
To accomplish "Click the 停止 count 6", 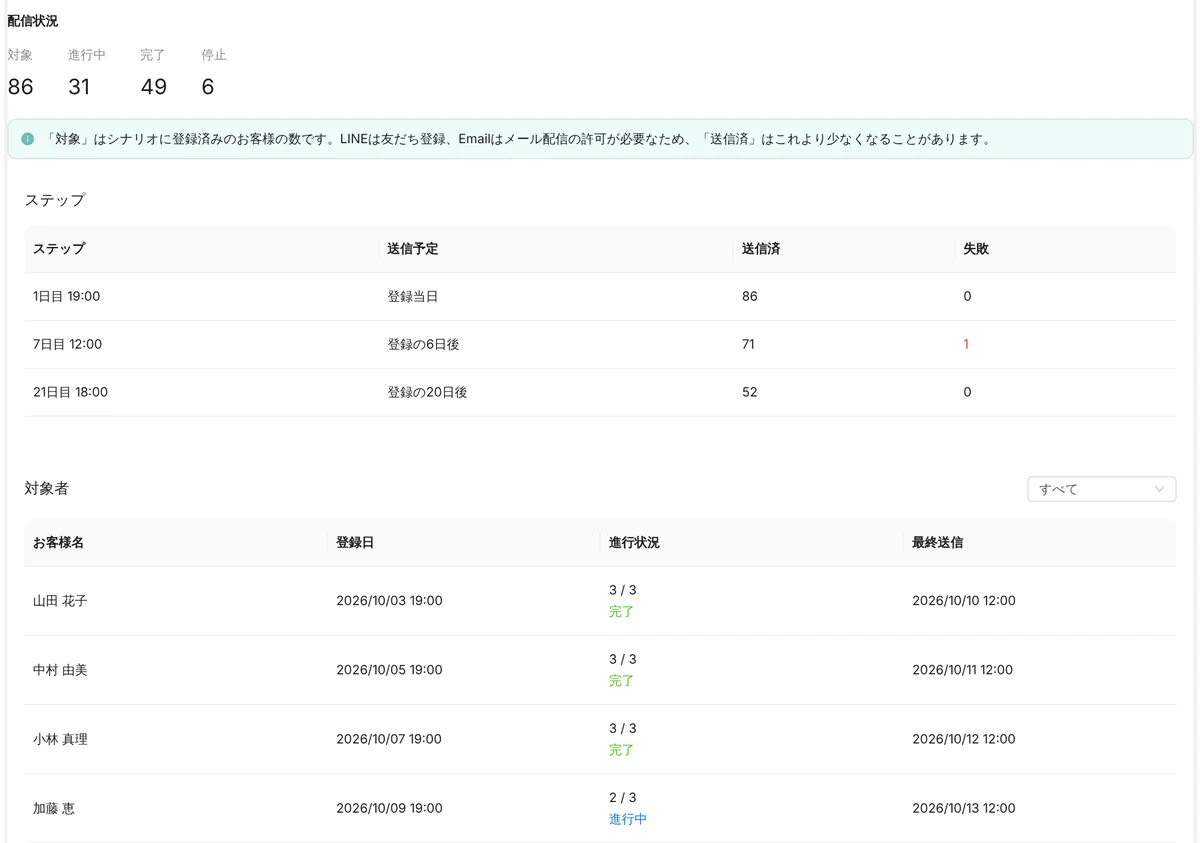I will point(208,87).
